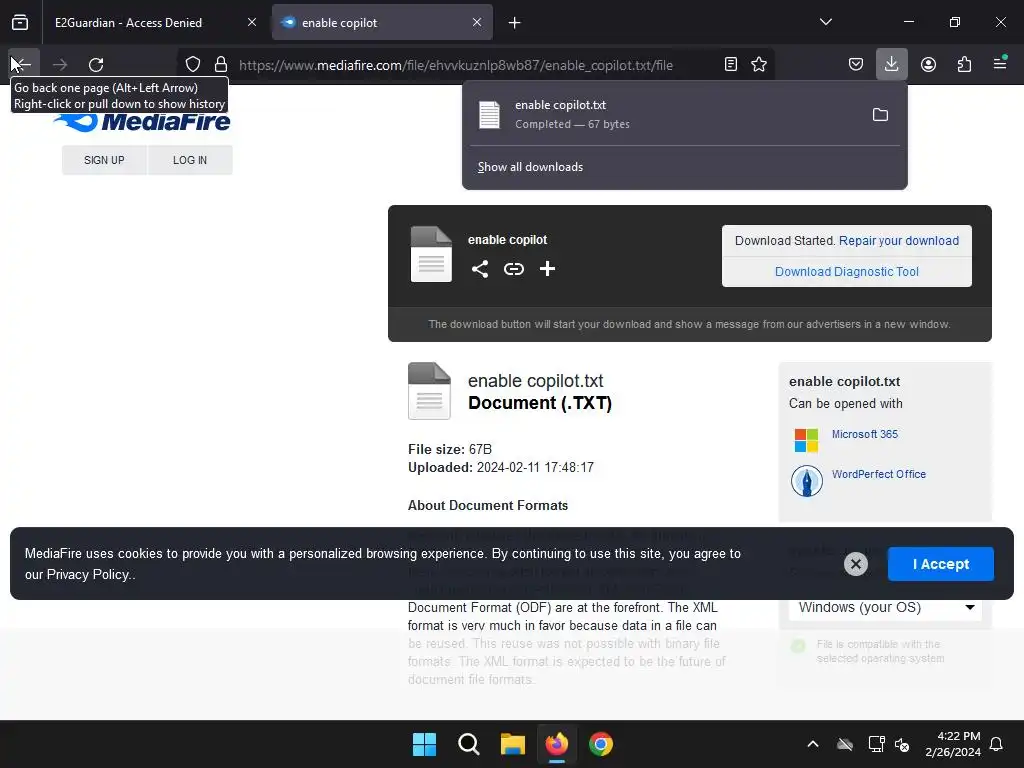Click the padlock site security icon
The image size is (1024, 768).
(221, 64)
